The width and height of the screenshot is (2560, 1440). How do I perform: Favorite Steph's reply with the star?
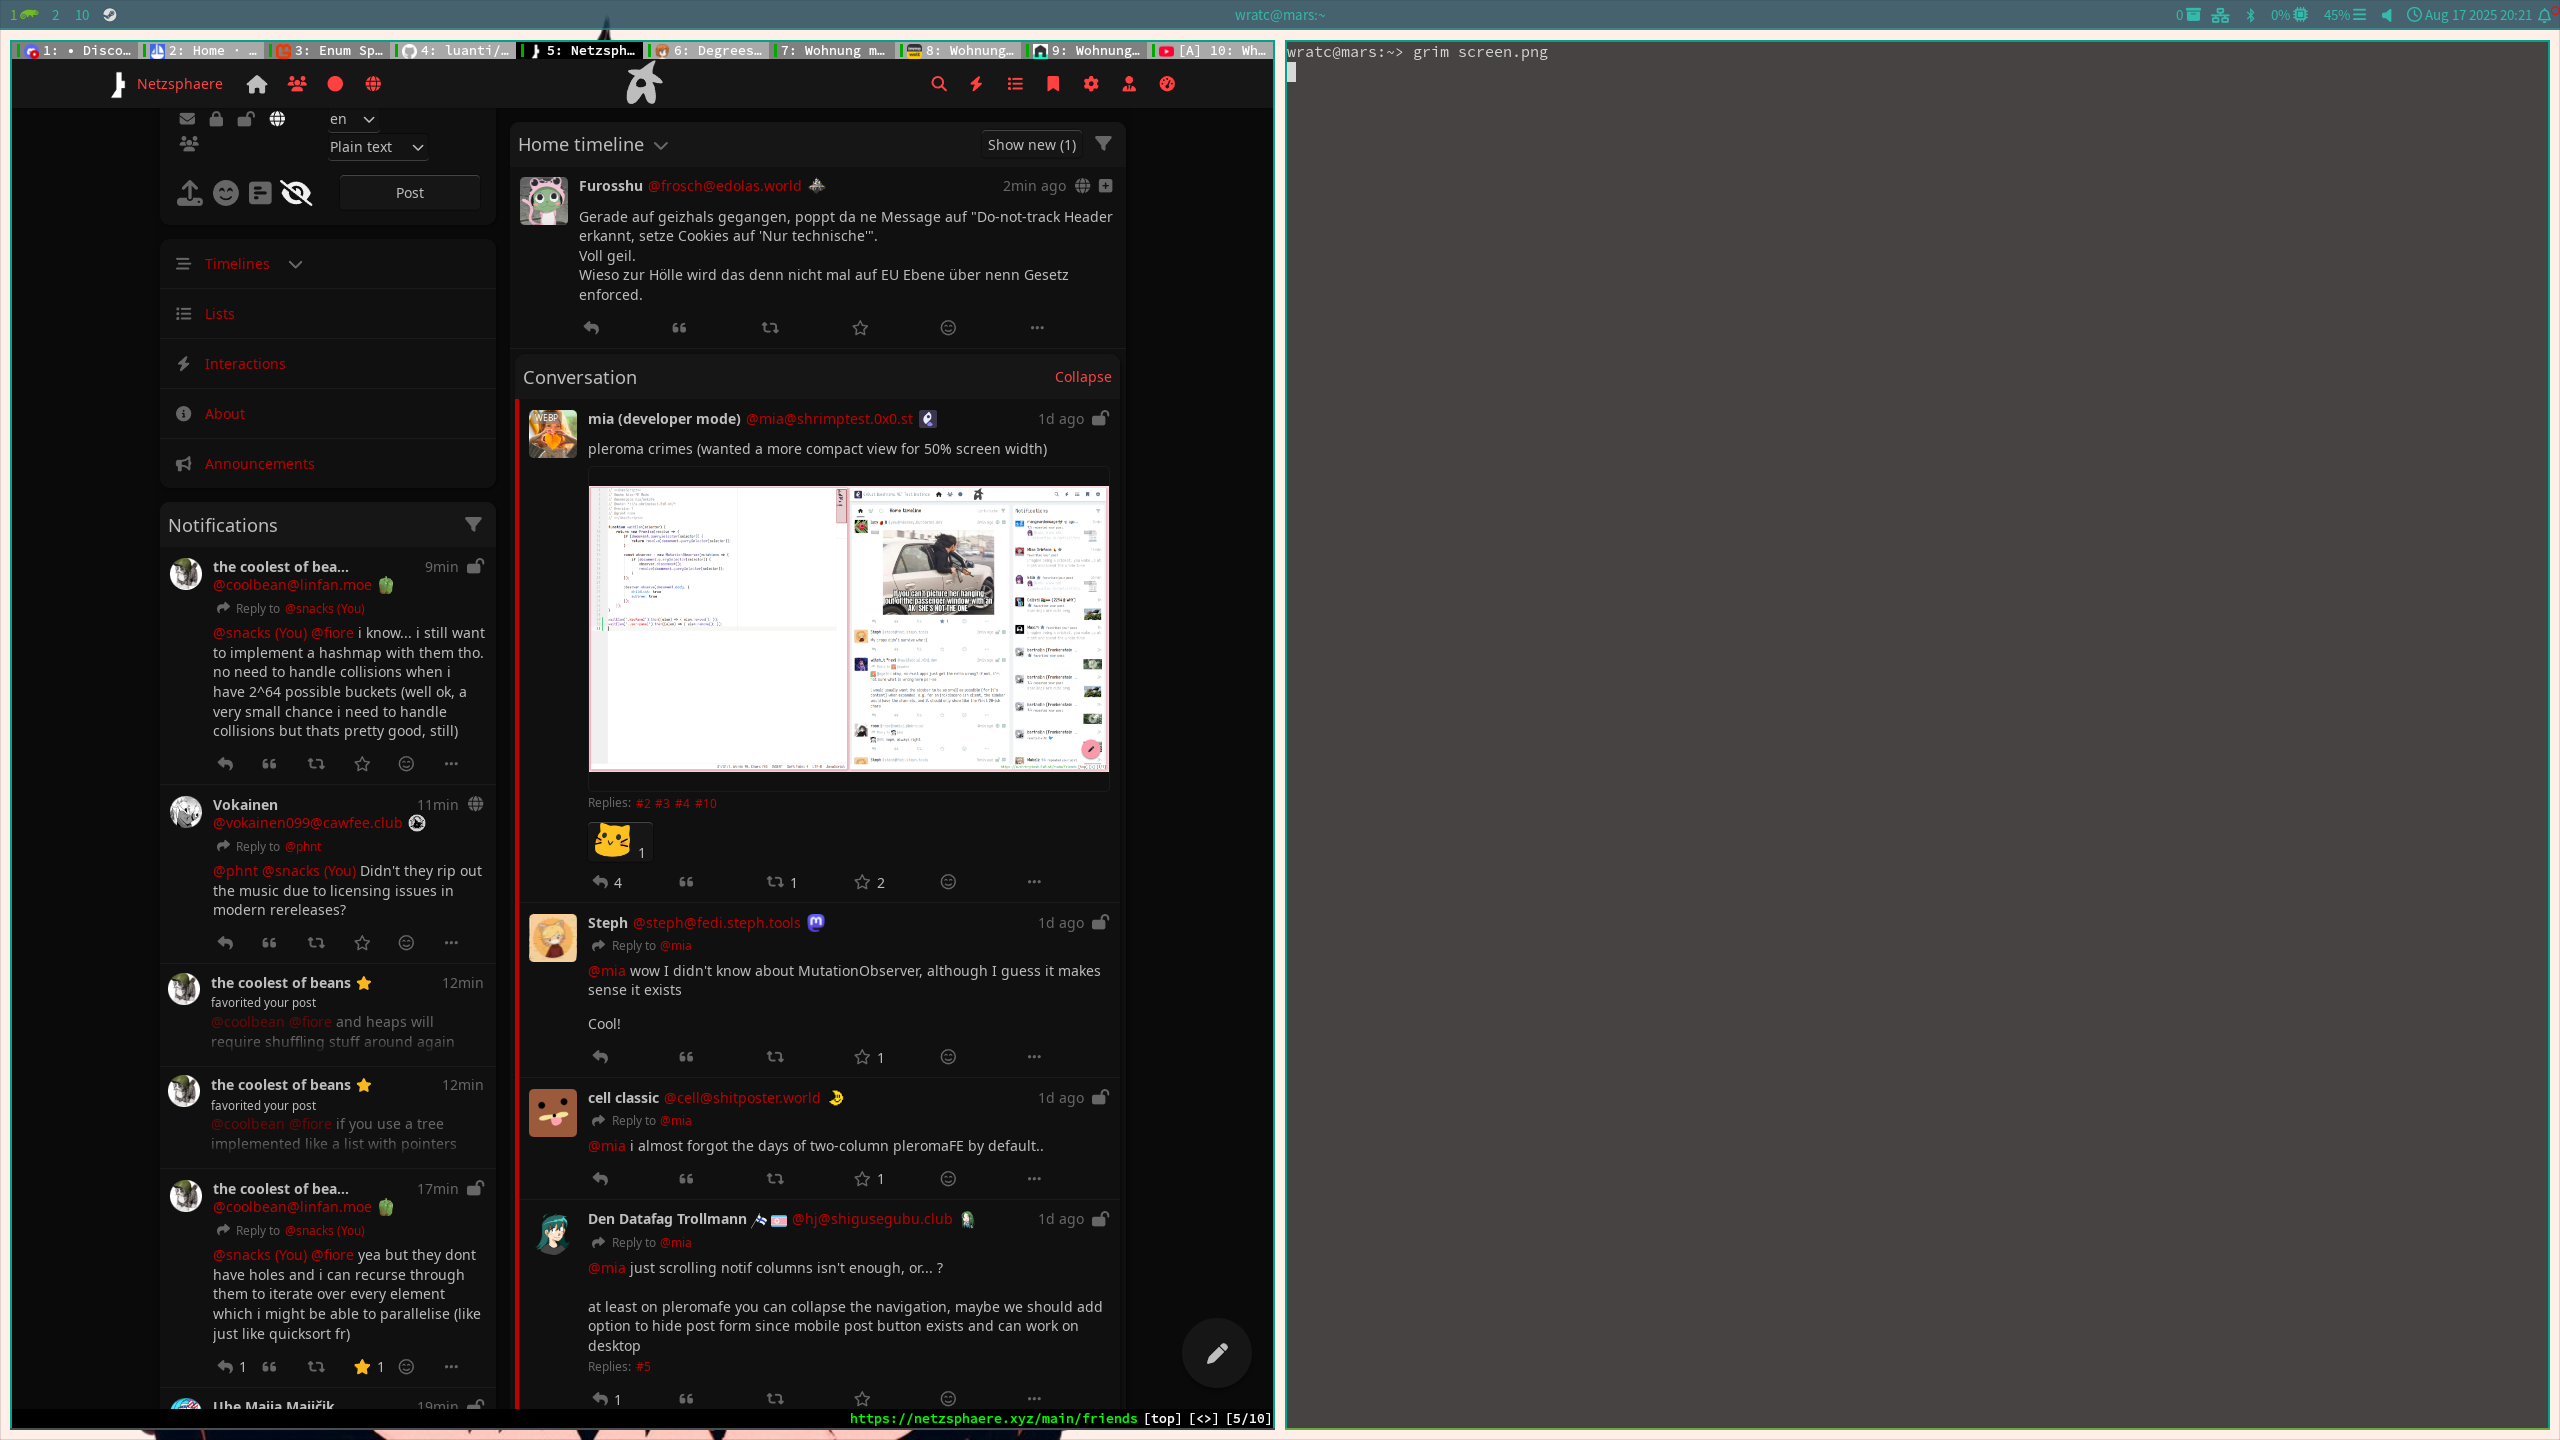(x=862, y=1057)
